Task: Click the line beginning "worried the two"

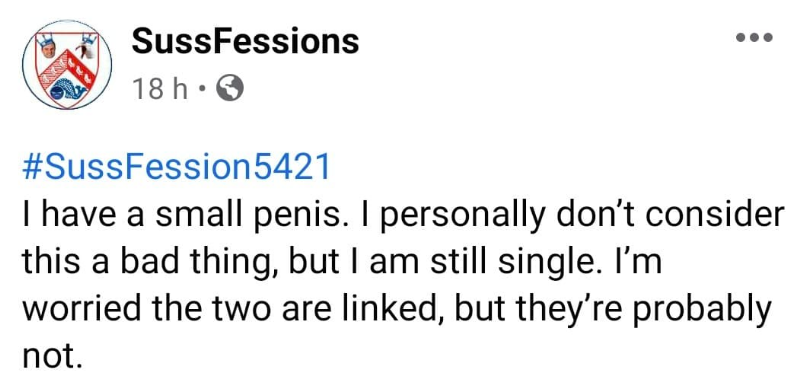Action: (397, 309)
